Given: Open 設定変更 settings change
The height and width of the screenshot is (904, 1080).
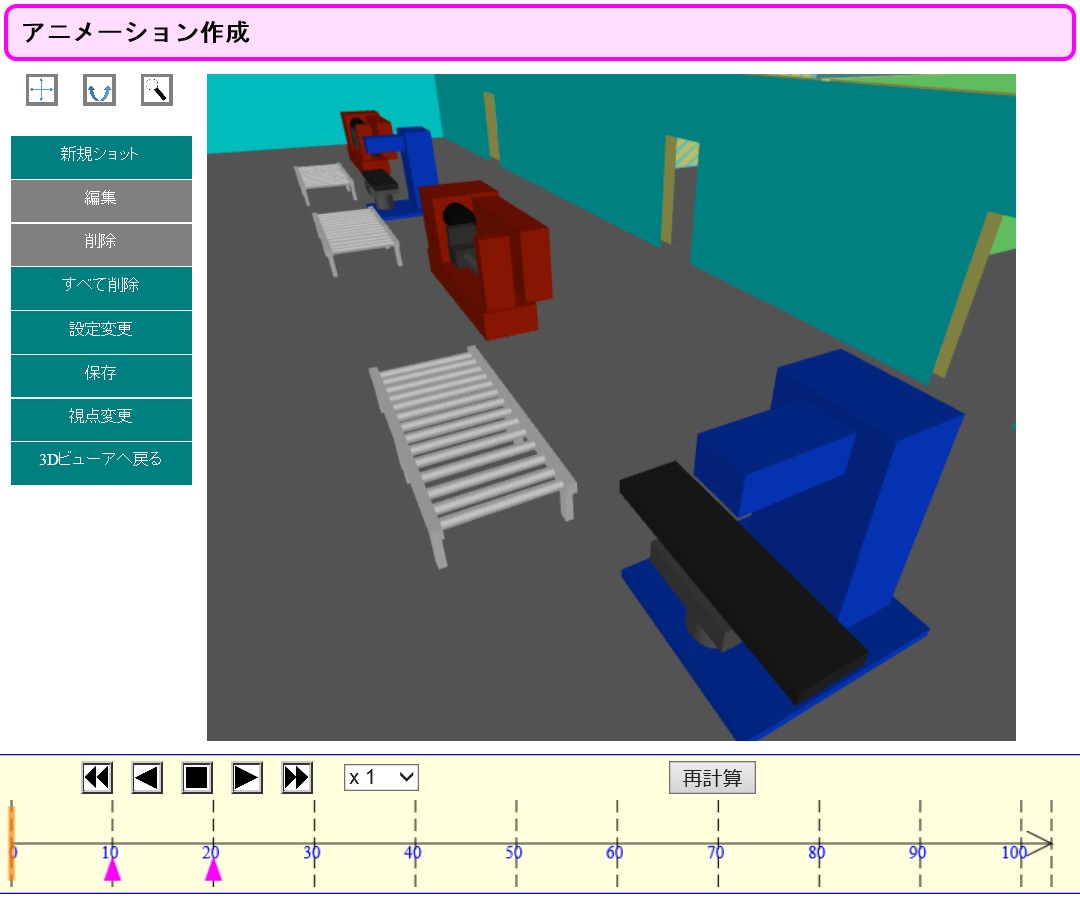Looking at the screenshot, I should point(101,330).
